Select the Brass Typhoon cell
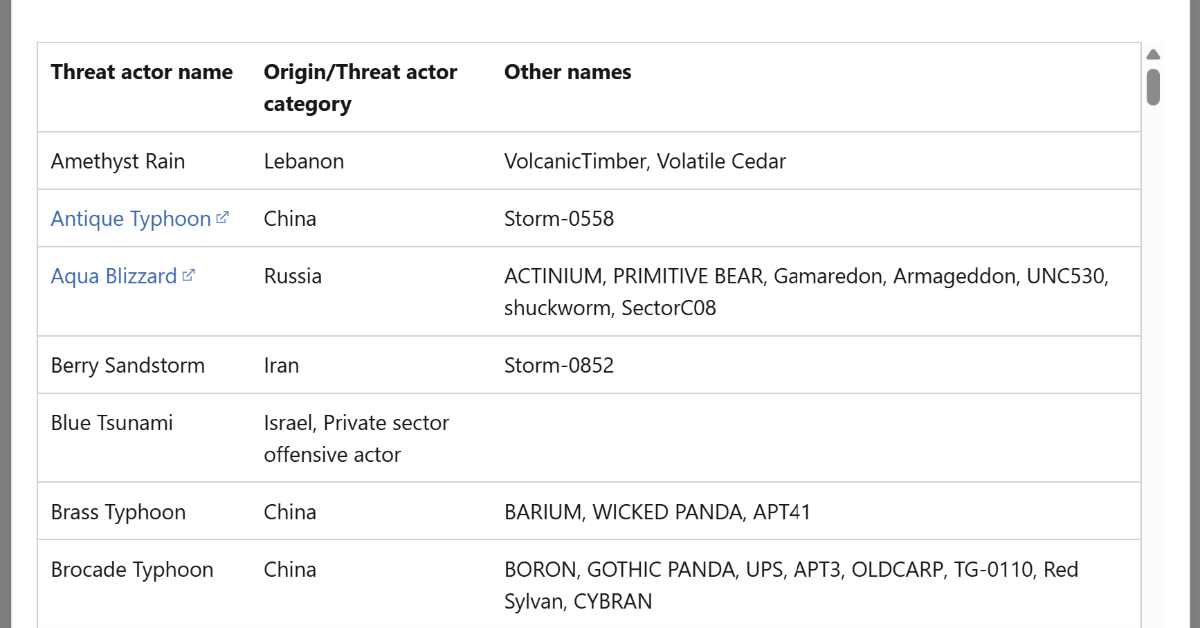 (x=118, y=512)
